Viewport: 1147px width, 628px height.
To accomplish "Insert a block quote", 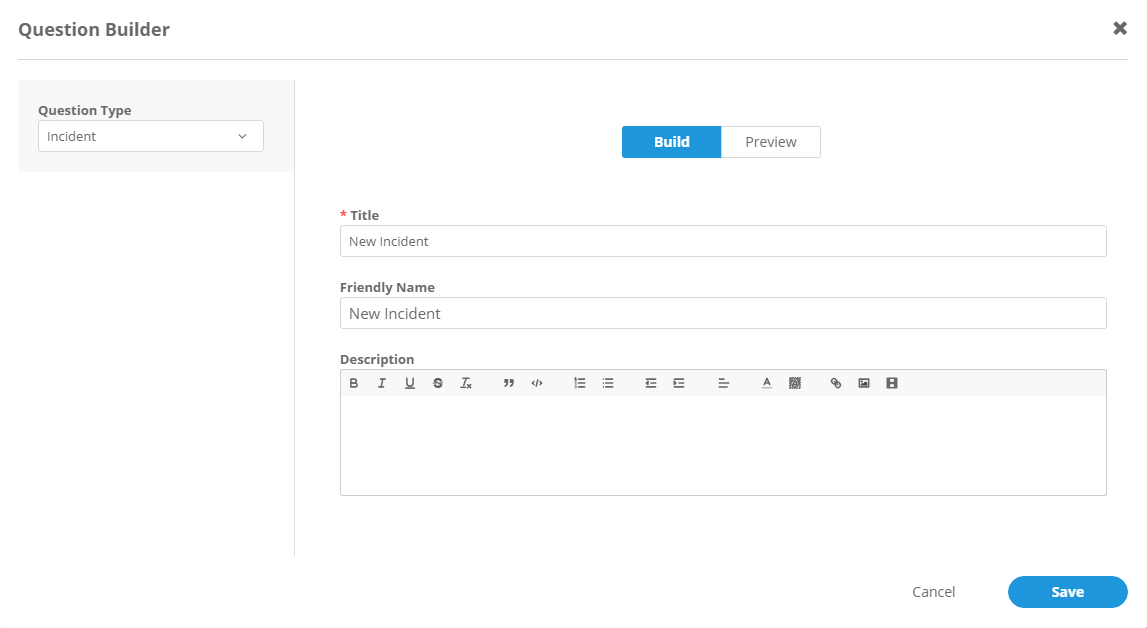I will coord(509,383).
